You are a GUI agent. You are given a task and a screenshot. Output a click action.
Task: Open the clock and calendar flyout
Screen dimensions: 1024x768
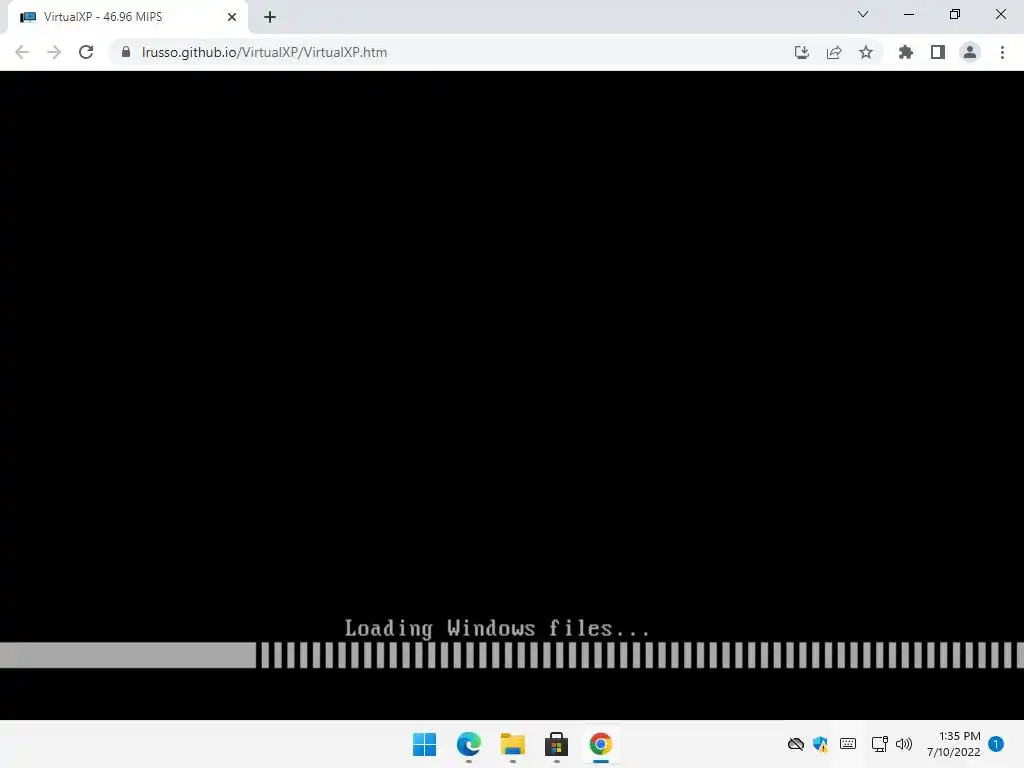click(x=954, y=744)
